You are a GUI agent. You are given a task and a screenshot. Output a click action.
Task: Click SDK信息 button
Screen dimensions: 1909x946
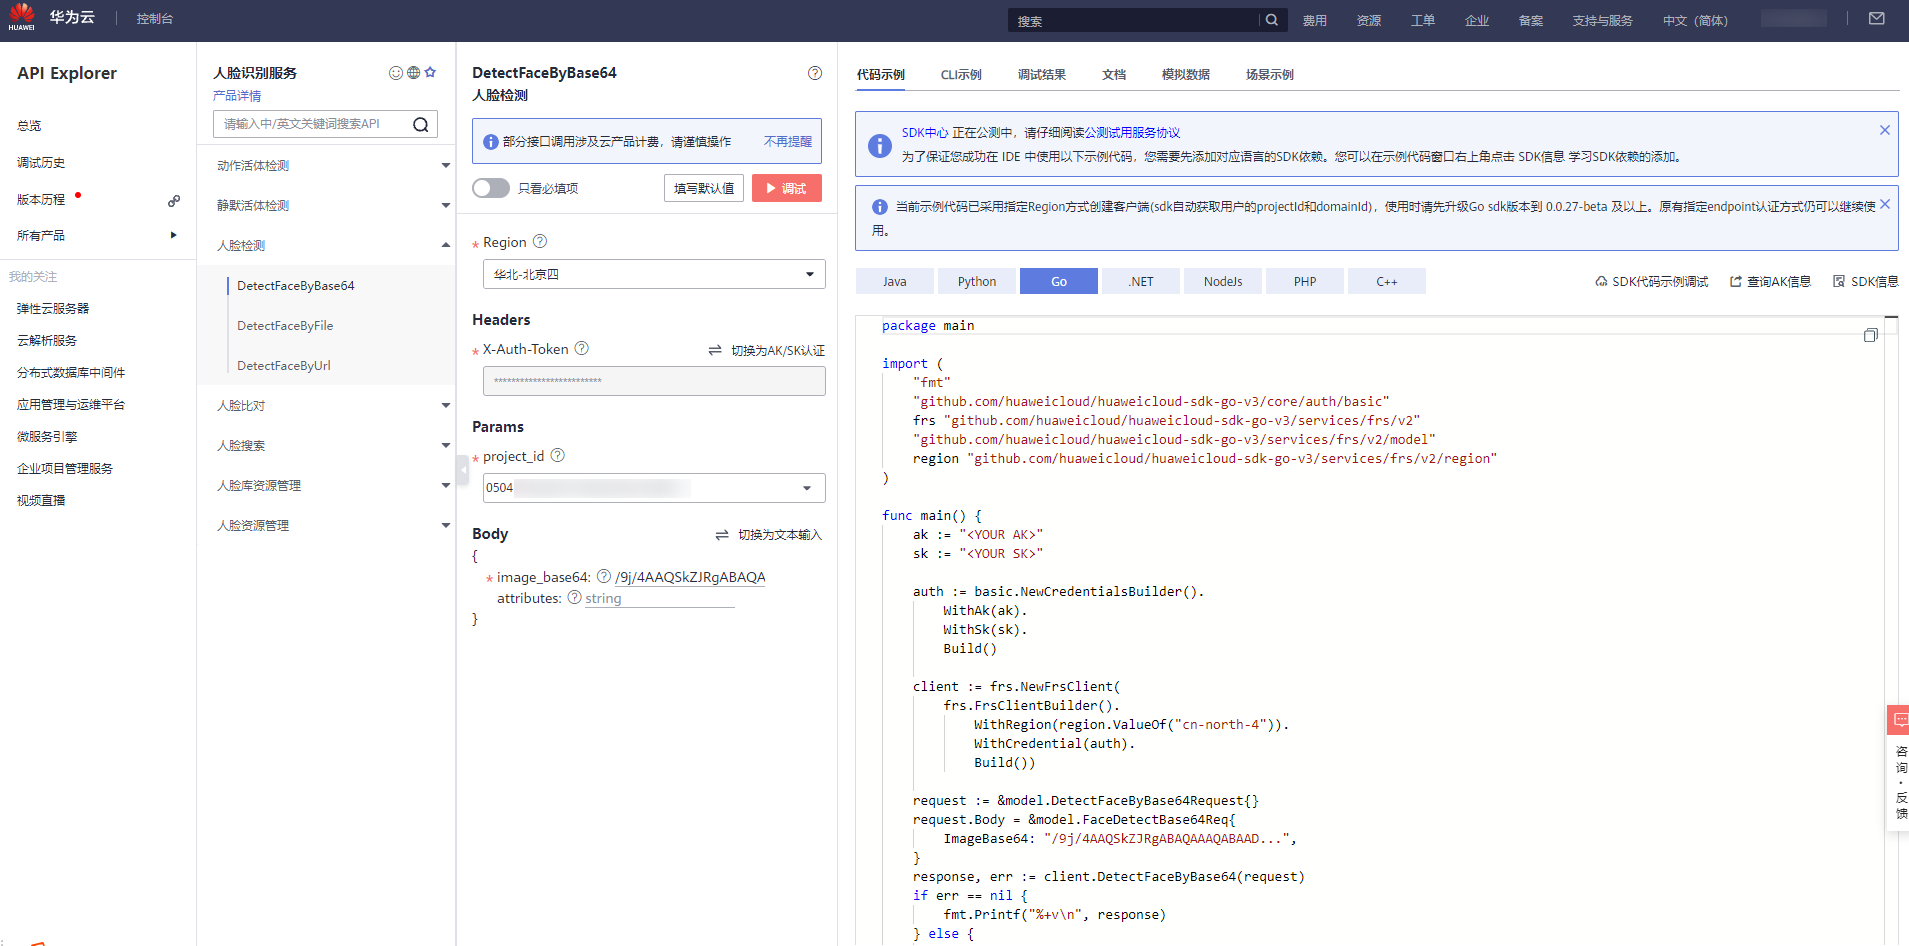(1866, 282)
